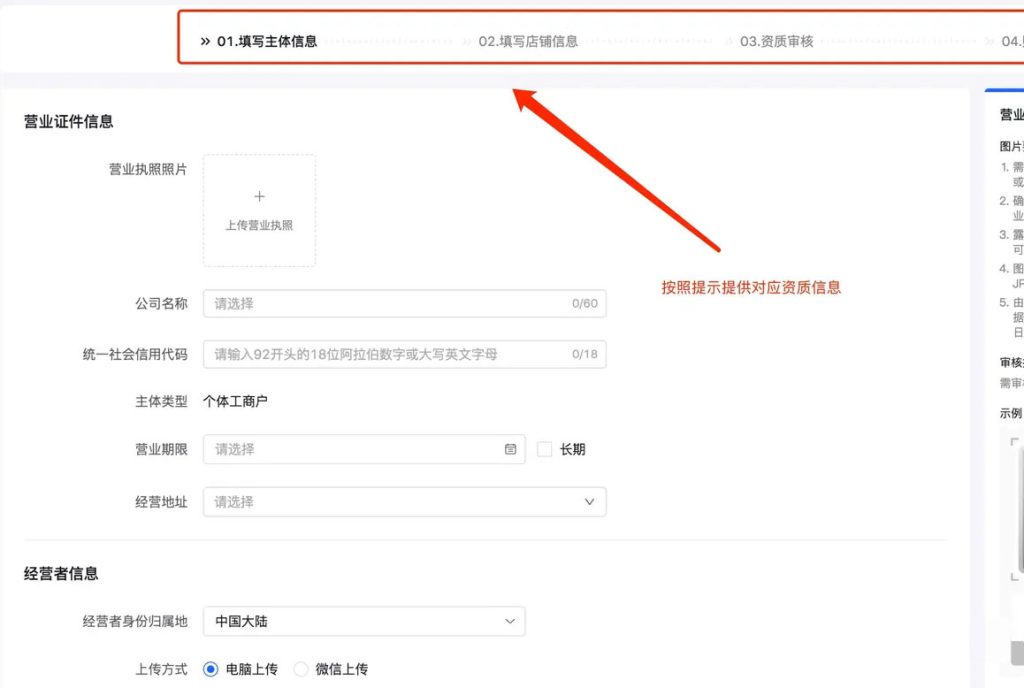Click the 个体工商户 主体类型 value
The width and height of the screenshot is (1024, 688).
(x=236, y=402)
